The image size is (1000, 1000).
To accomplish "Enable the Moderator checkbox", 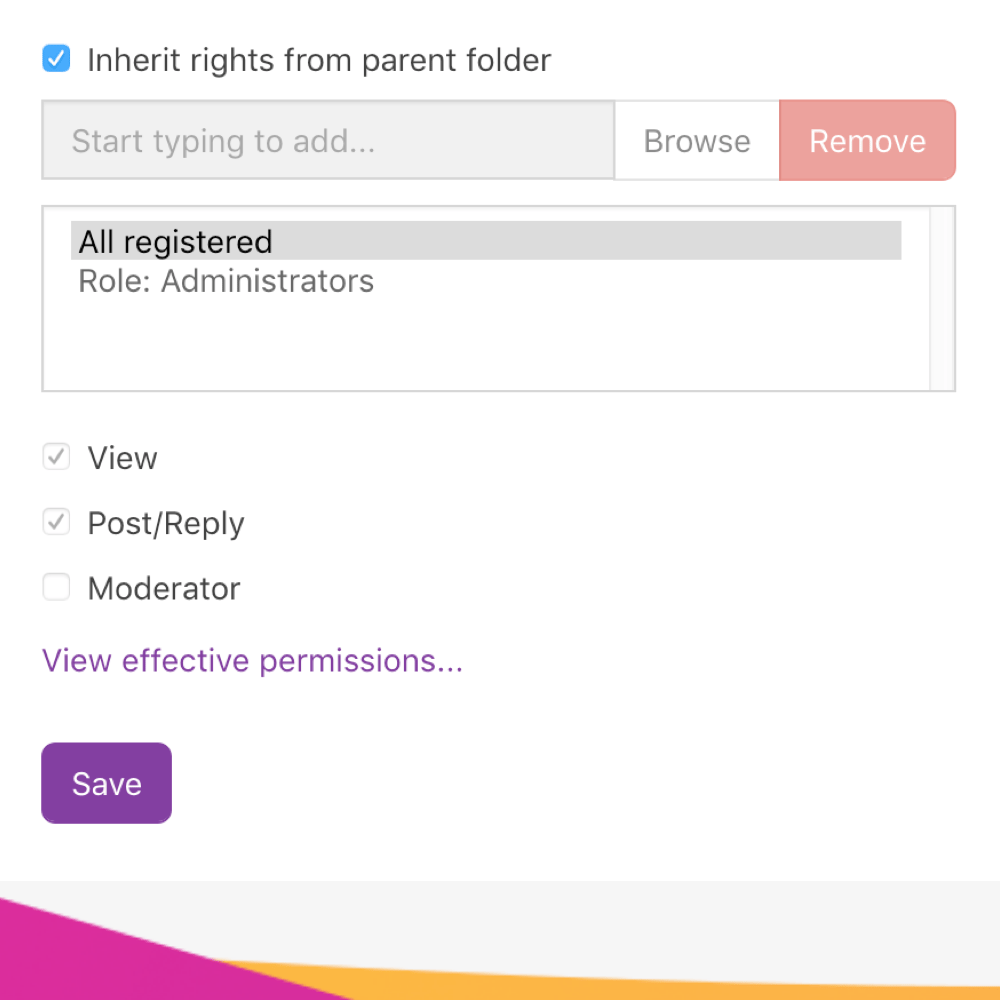I will [x=56, y=588].
